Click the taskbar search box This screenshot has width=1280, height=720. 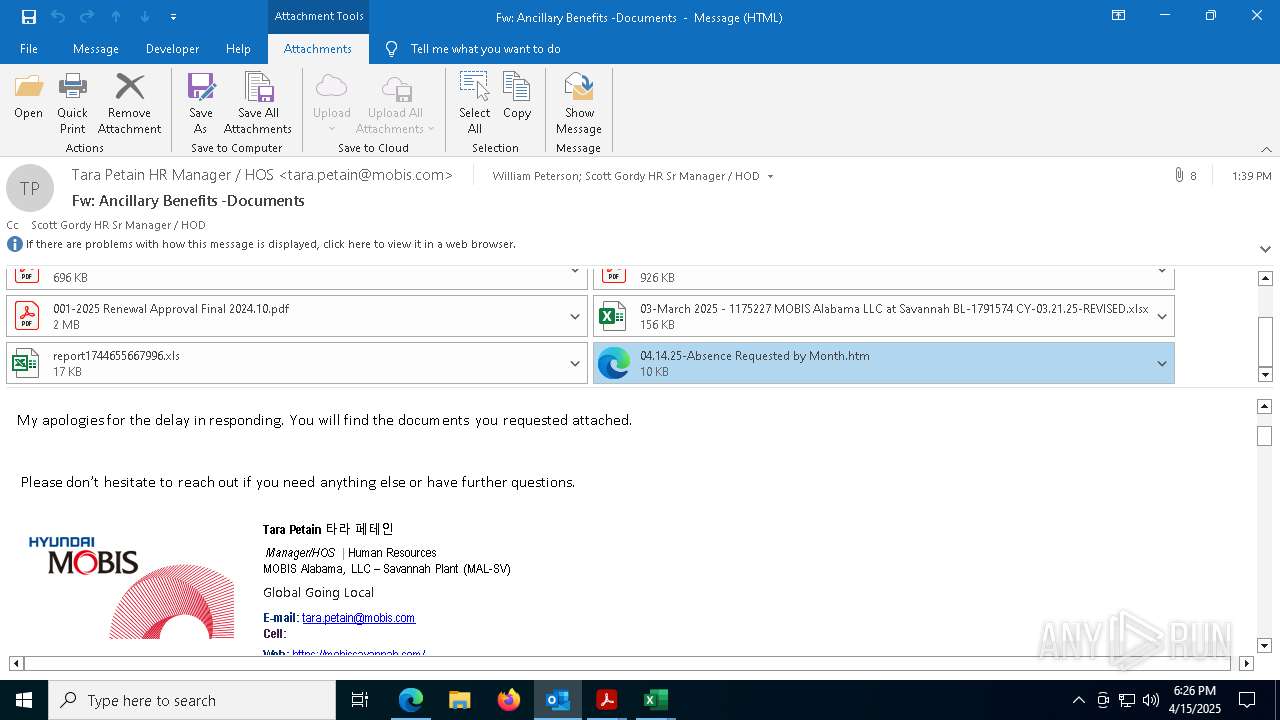coord(192,700)
